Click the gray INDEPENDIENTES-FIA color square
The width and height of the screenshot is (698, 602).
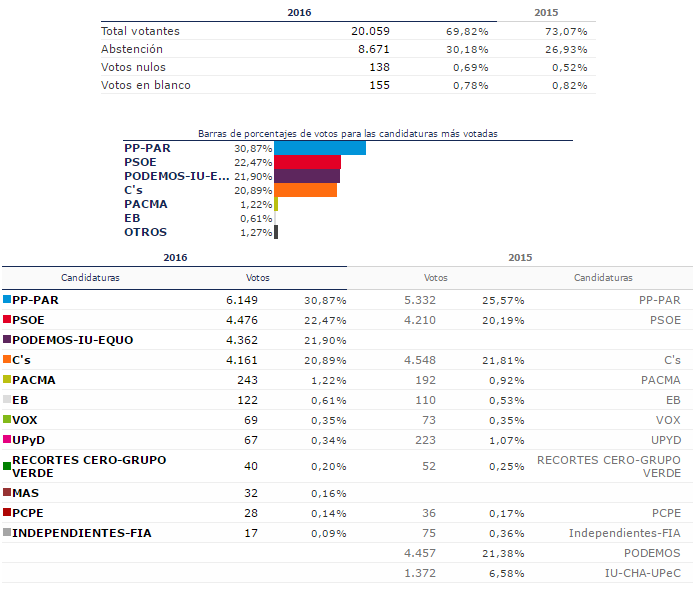tap(7, 533)
